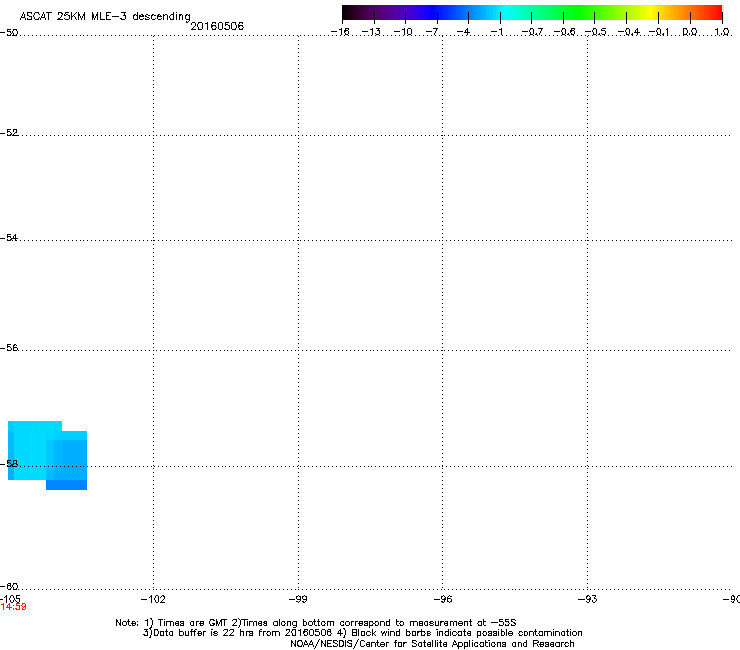Click the -1 color scale label

tap(496, 32)
